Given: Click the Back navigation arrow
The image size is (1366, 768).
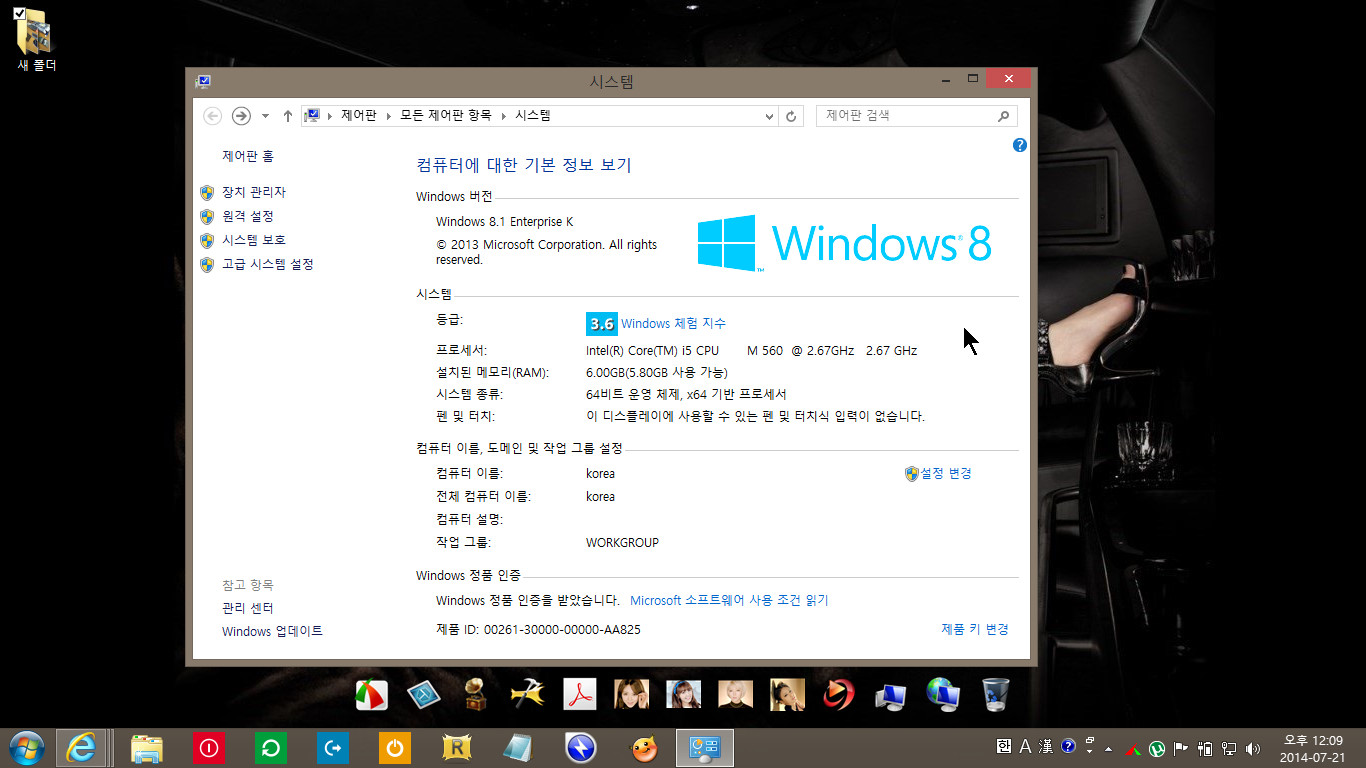Looking at the screenshot, I should tap(212, 116).
